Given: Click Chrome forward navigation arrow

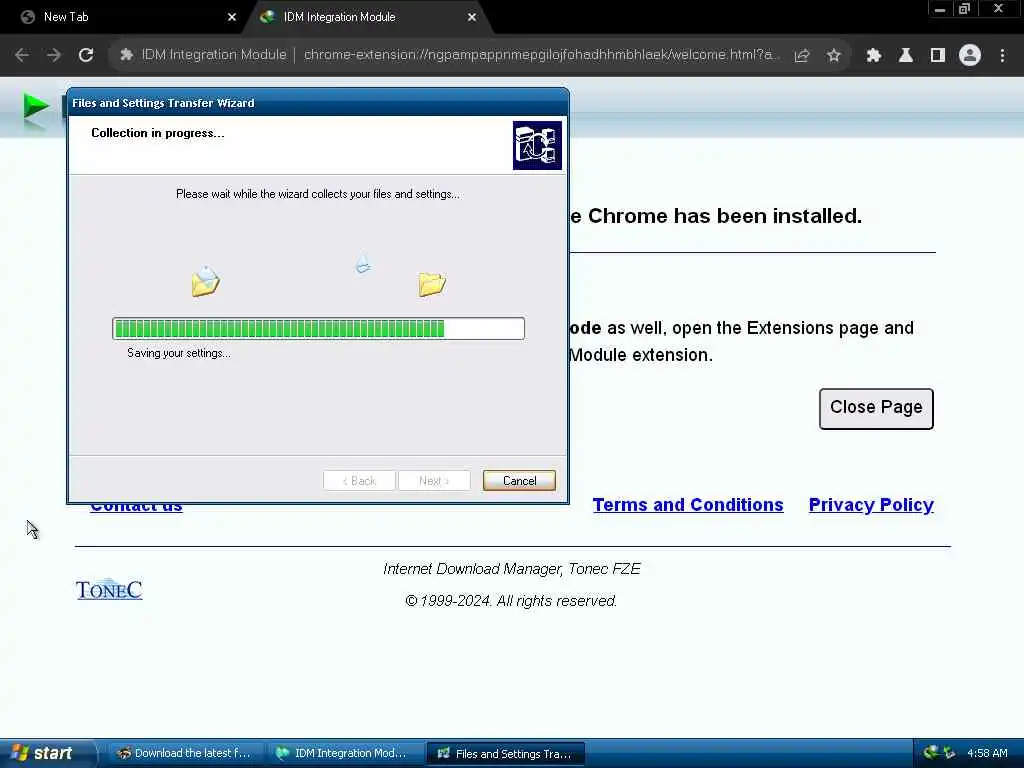Looking at the screenshot, I should 54,56.
